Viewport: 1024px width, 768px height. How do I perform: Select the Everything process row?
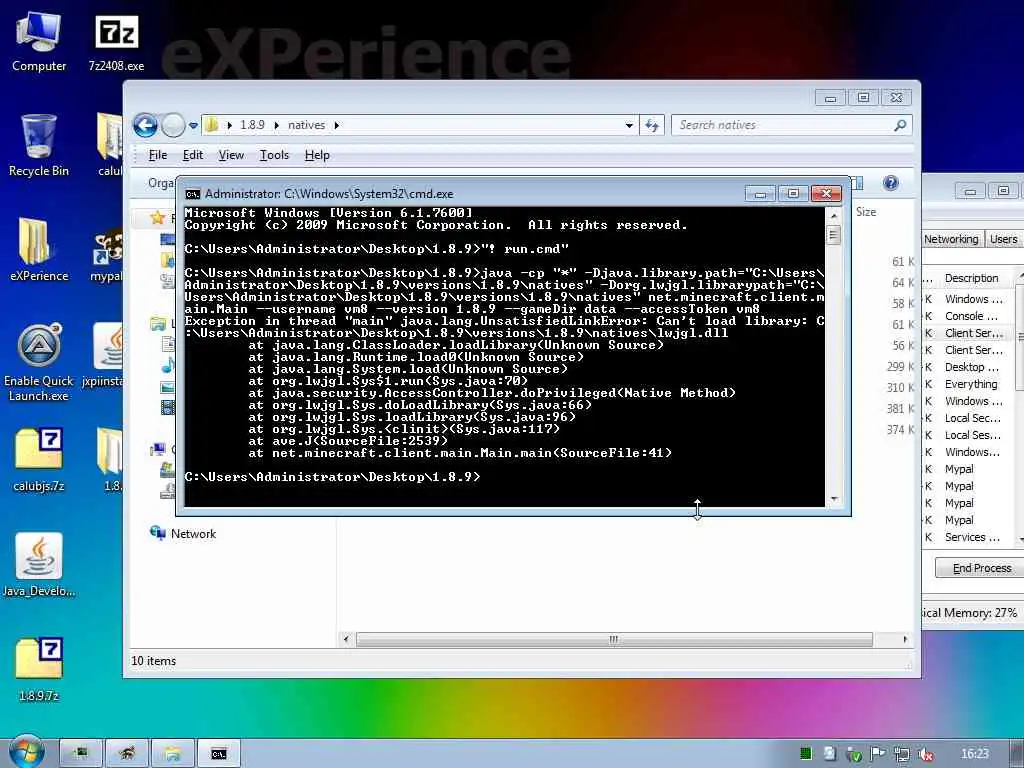coord(971,384)
